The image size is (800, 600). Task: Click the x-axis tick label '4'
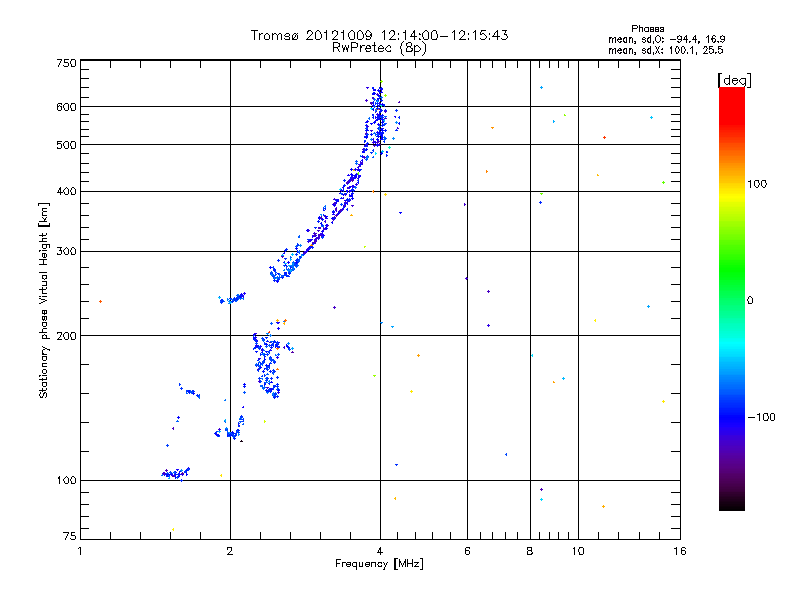point(380,551)
